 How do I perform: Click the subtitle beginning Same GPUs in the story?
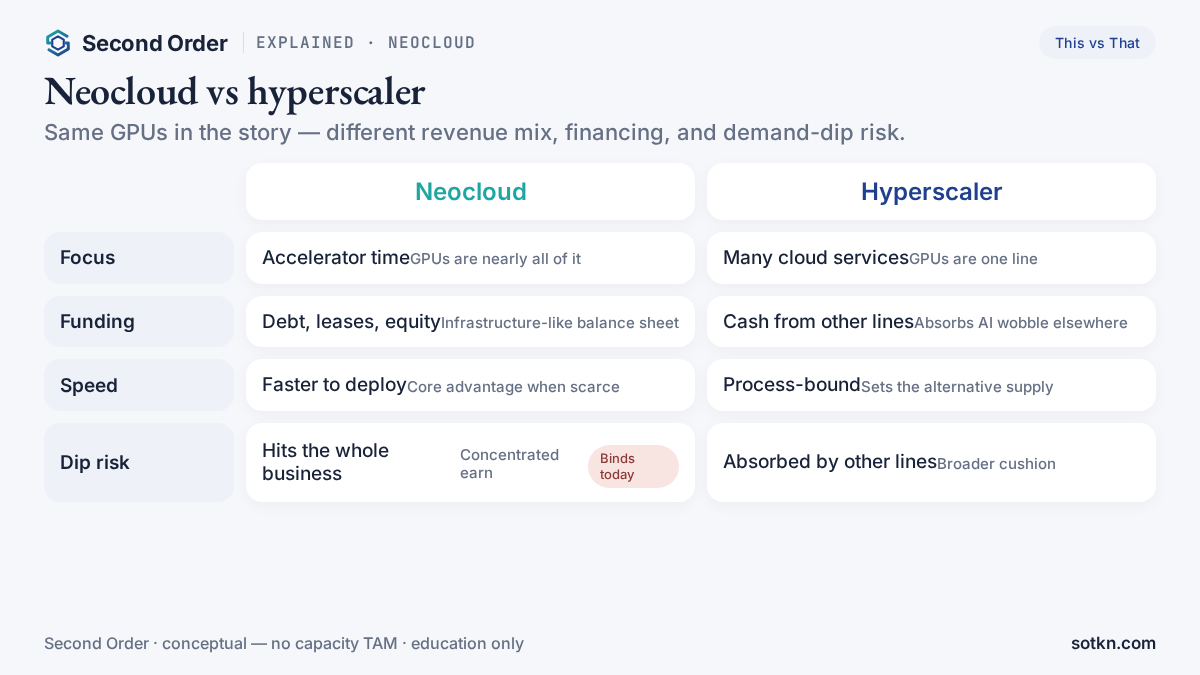click(474, 132)
